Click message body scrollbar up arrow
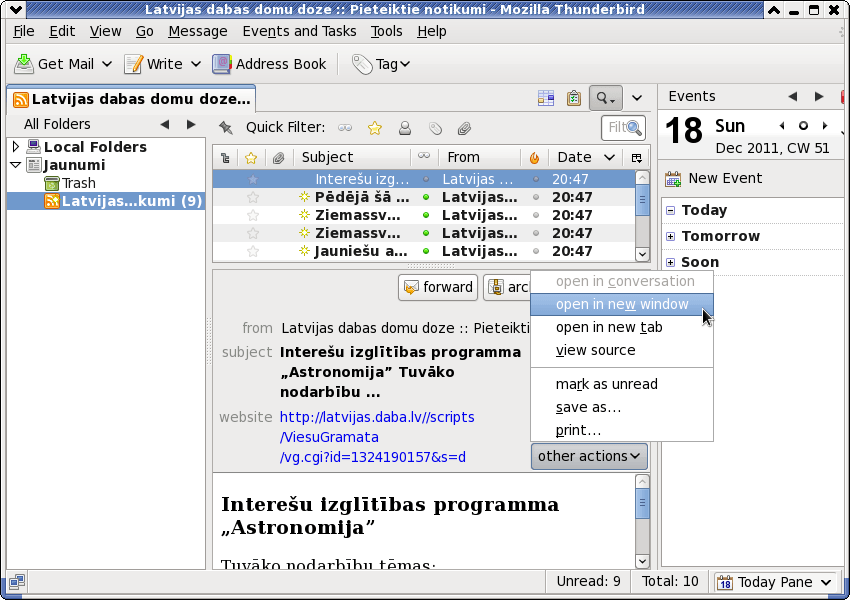This screenshot has width=850, height=600. [642, 481]
